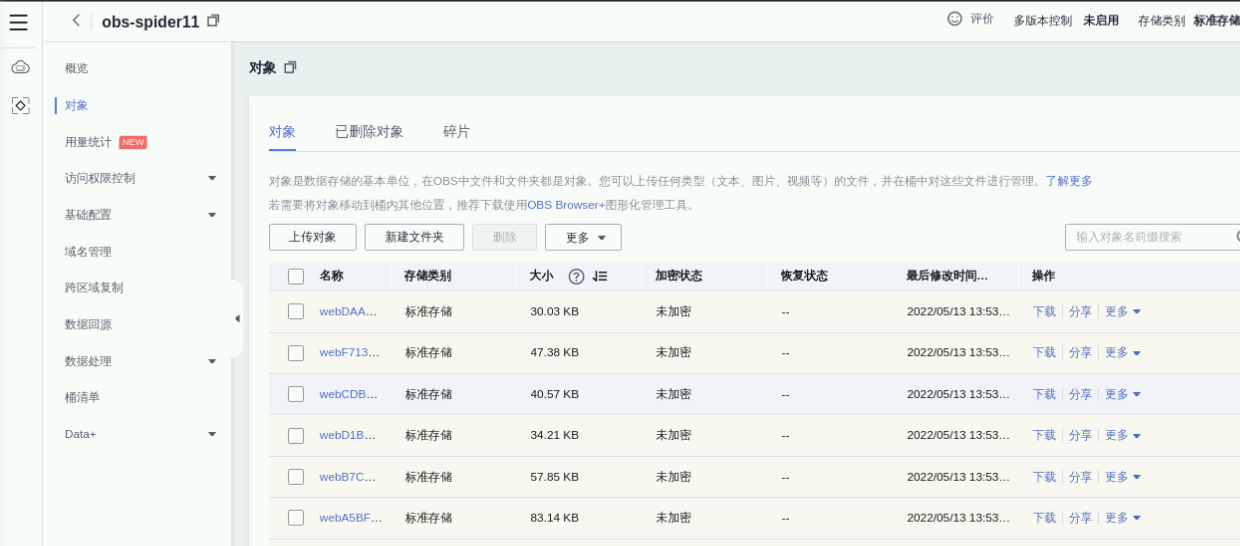Focus the object name prefix search field
The width and height of the screenshot is (1240, 546).
(1150, 237)
